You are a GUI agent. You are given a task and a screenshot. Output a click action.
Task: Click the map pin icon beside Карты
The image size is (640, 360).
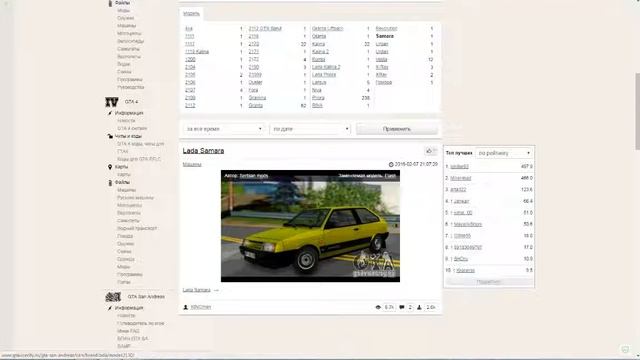[110, 167]
